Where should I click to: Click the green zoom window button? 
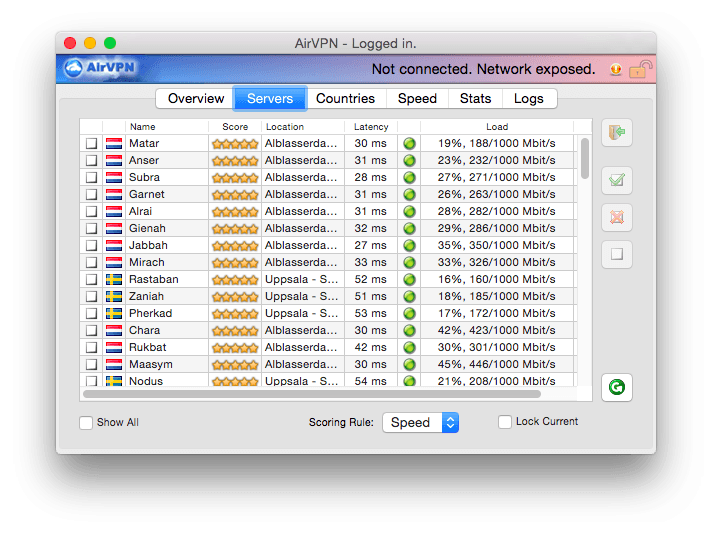point(109,43)
